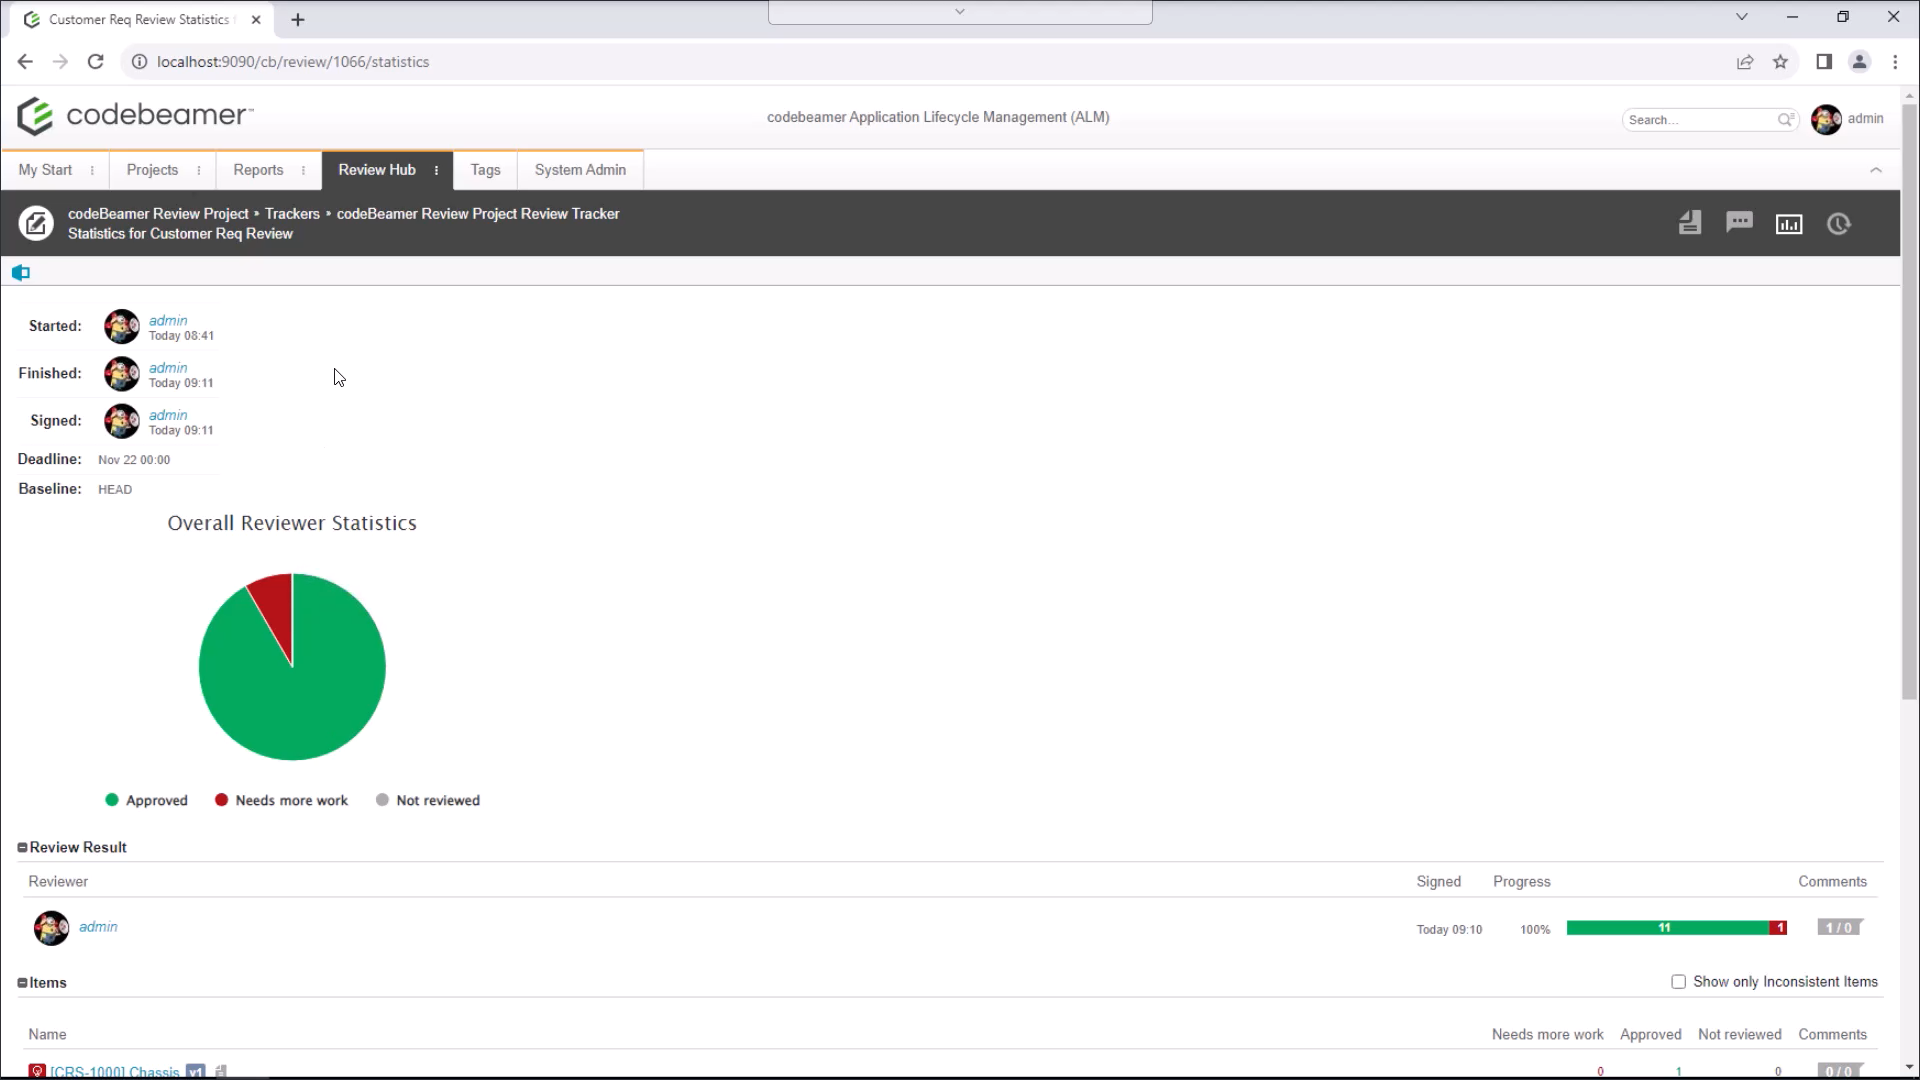The image size is (1920, 1080).
Task: Collapse the Review Result section
Action: pyautogui.click(x=22, y=848)
